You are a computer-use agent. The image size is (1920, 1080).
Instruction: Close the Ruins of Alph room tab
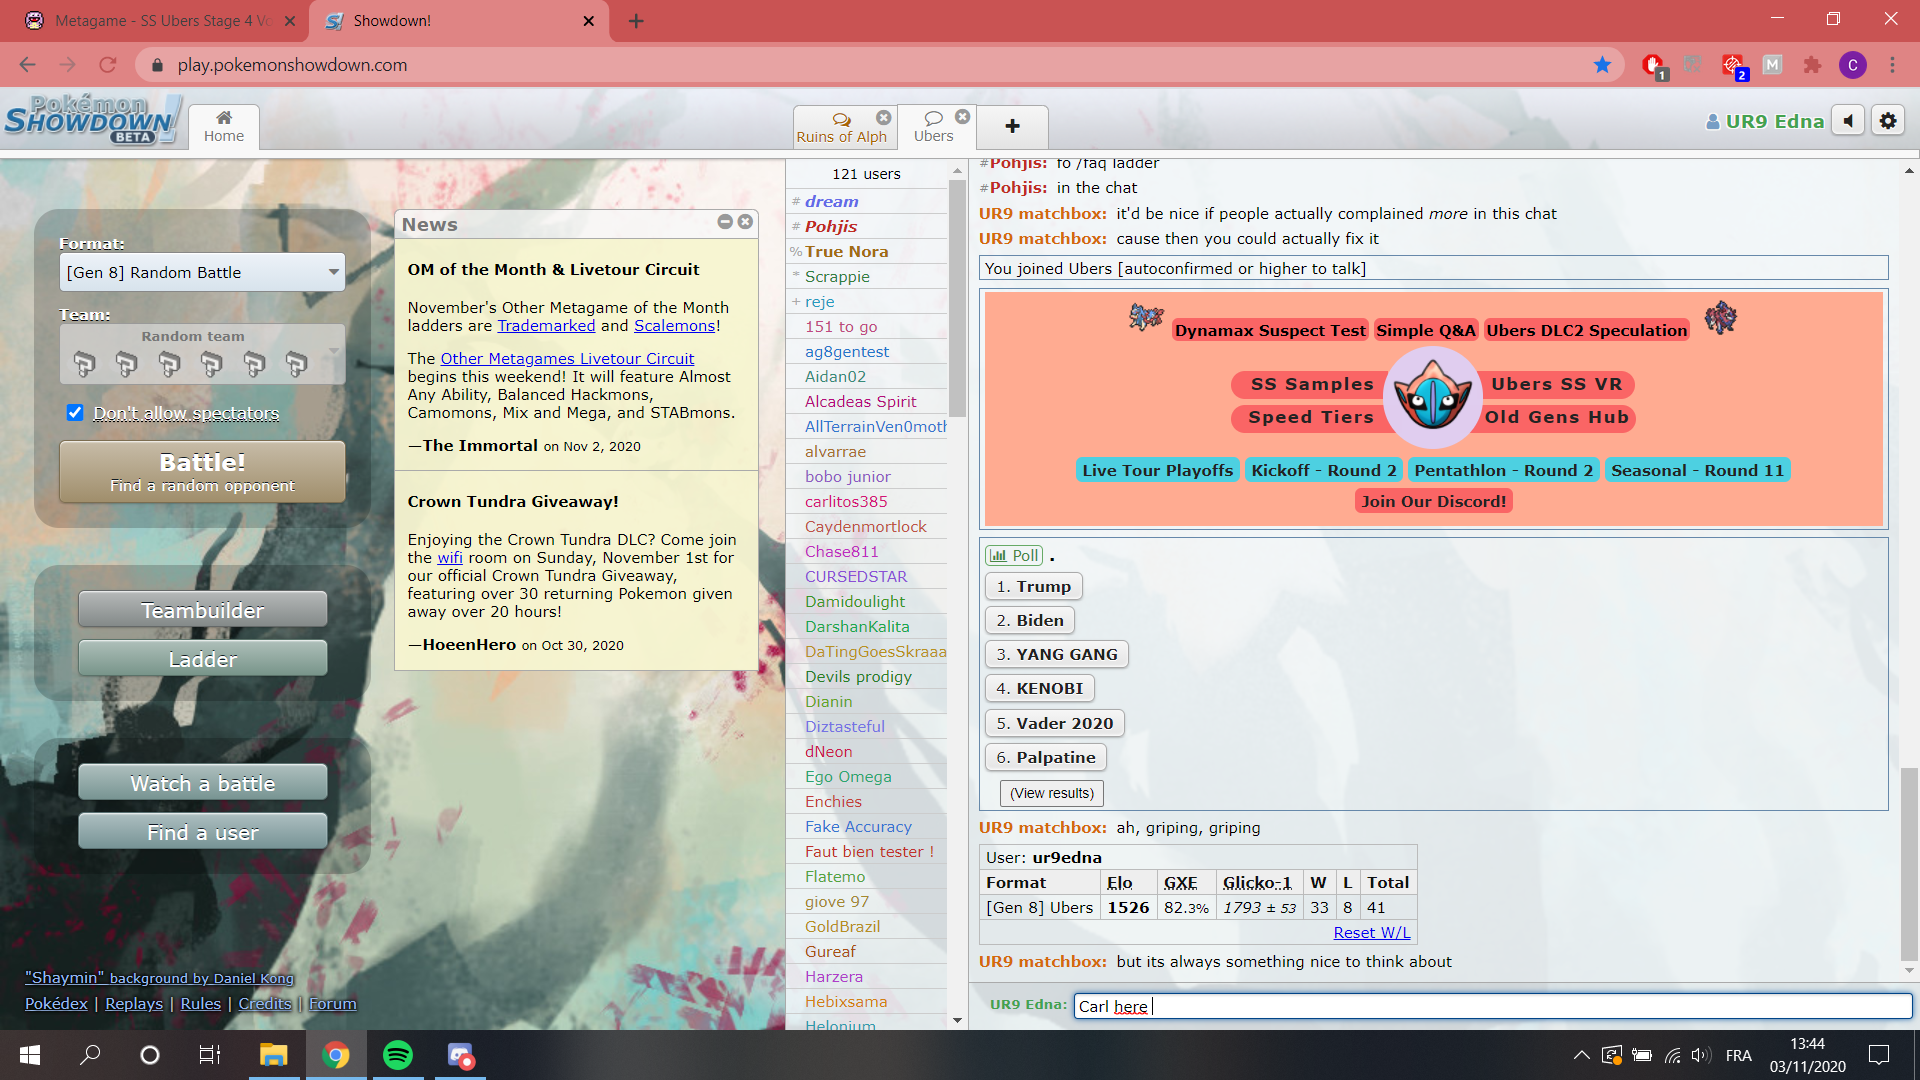click(x=884, y=117)
